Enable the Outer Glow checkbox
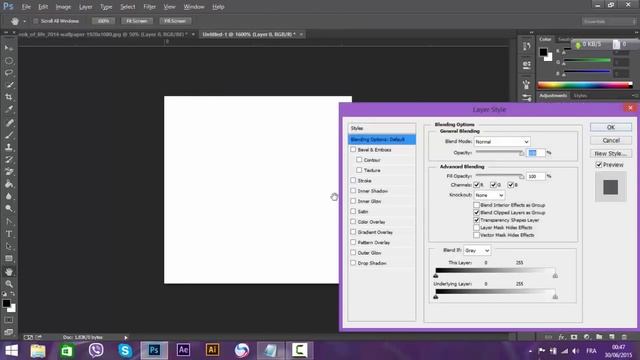 (353, 253)
